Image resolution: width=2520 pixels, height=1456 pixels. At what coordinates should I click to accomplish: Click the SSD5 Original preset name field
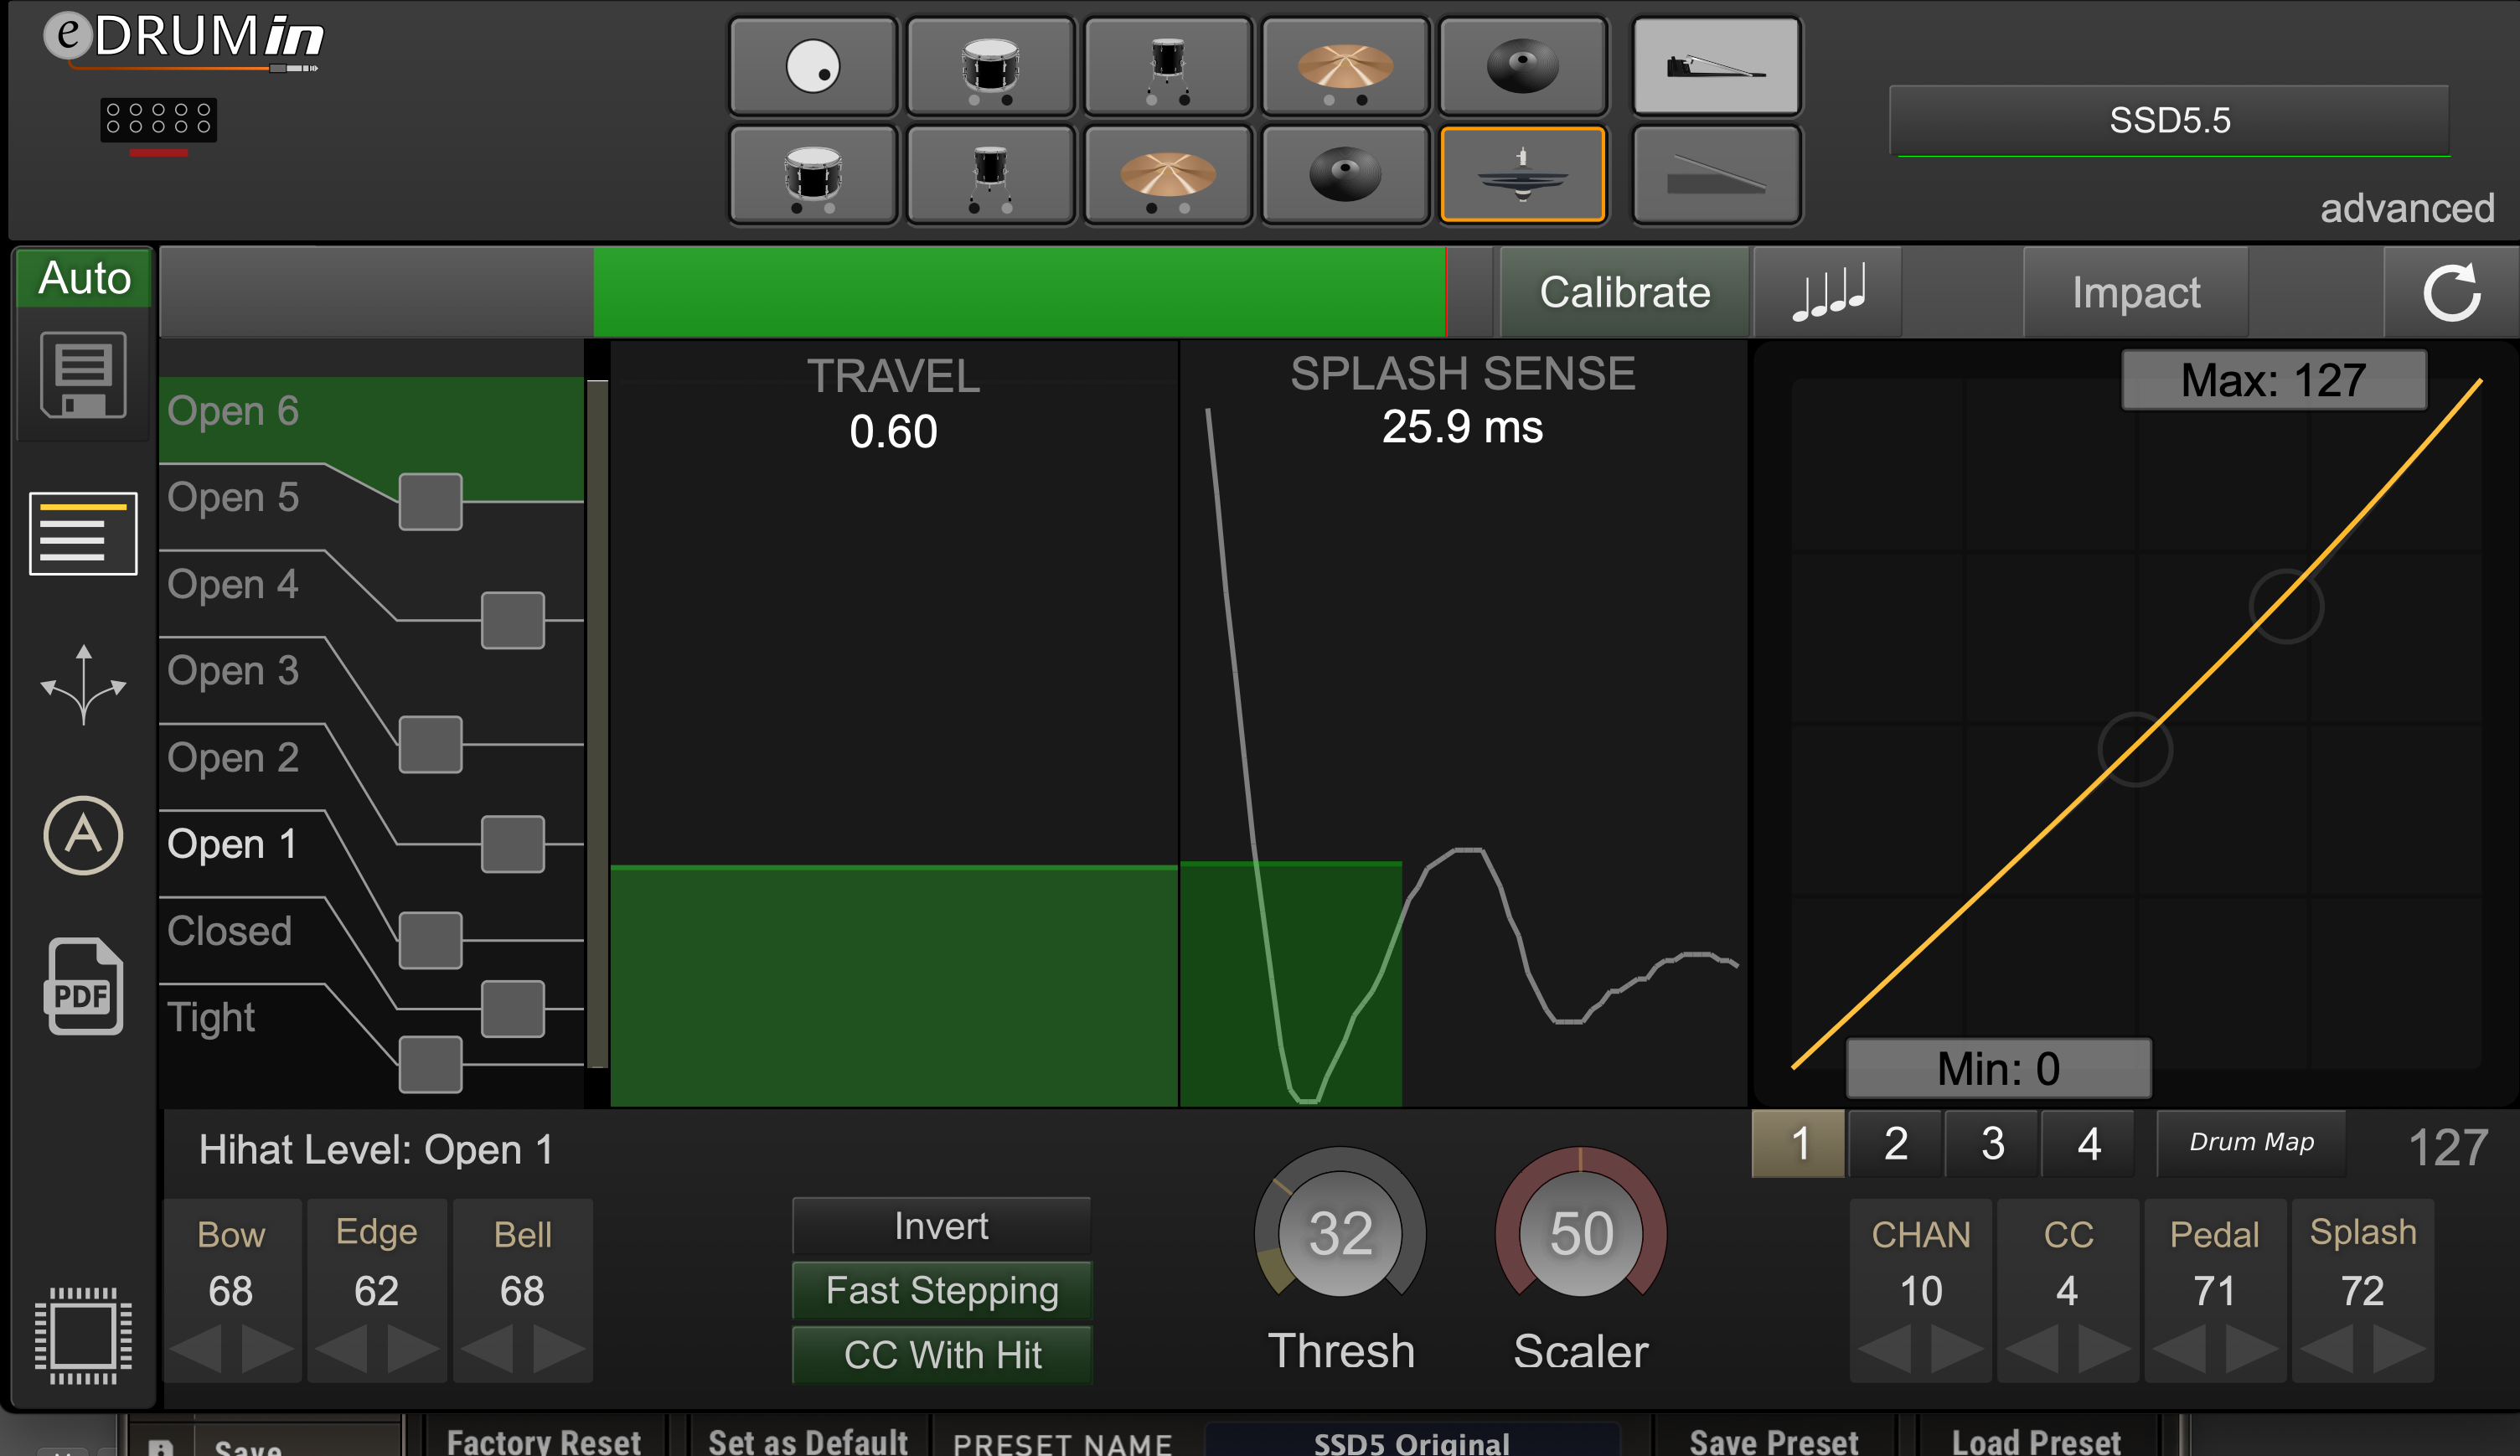[x=1412, y=1441]
